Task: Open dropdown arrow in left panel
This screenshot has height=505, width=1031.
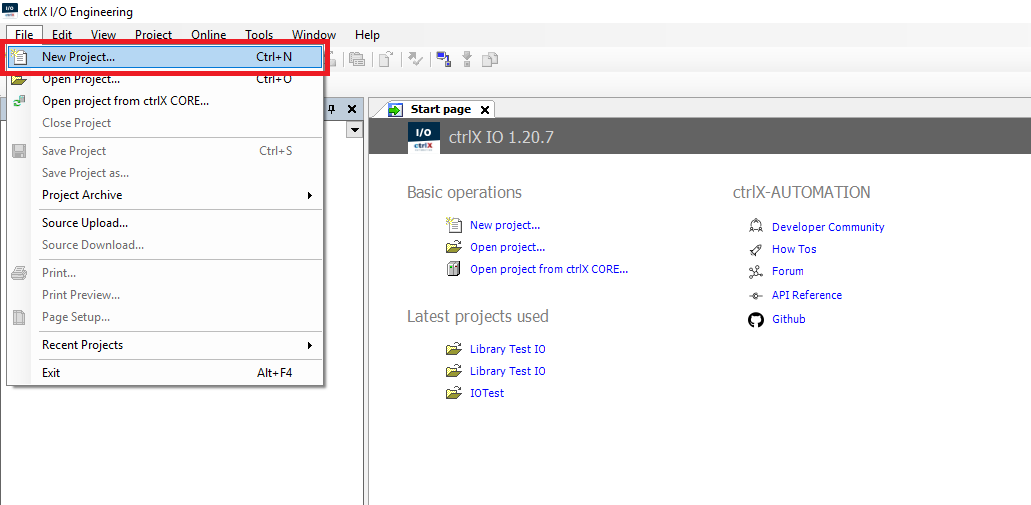Action: [354, 130]
